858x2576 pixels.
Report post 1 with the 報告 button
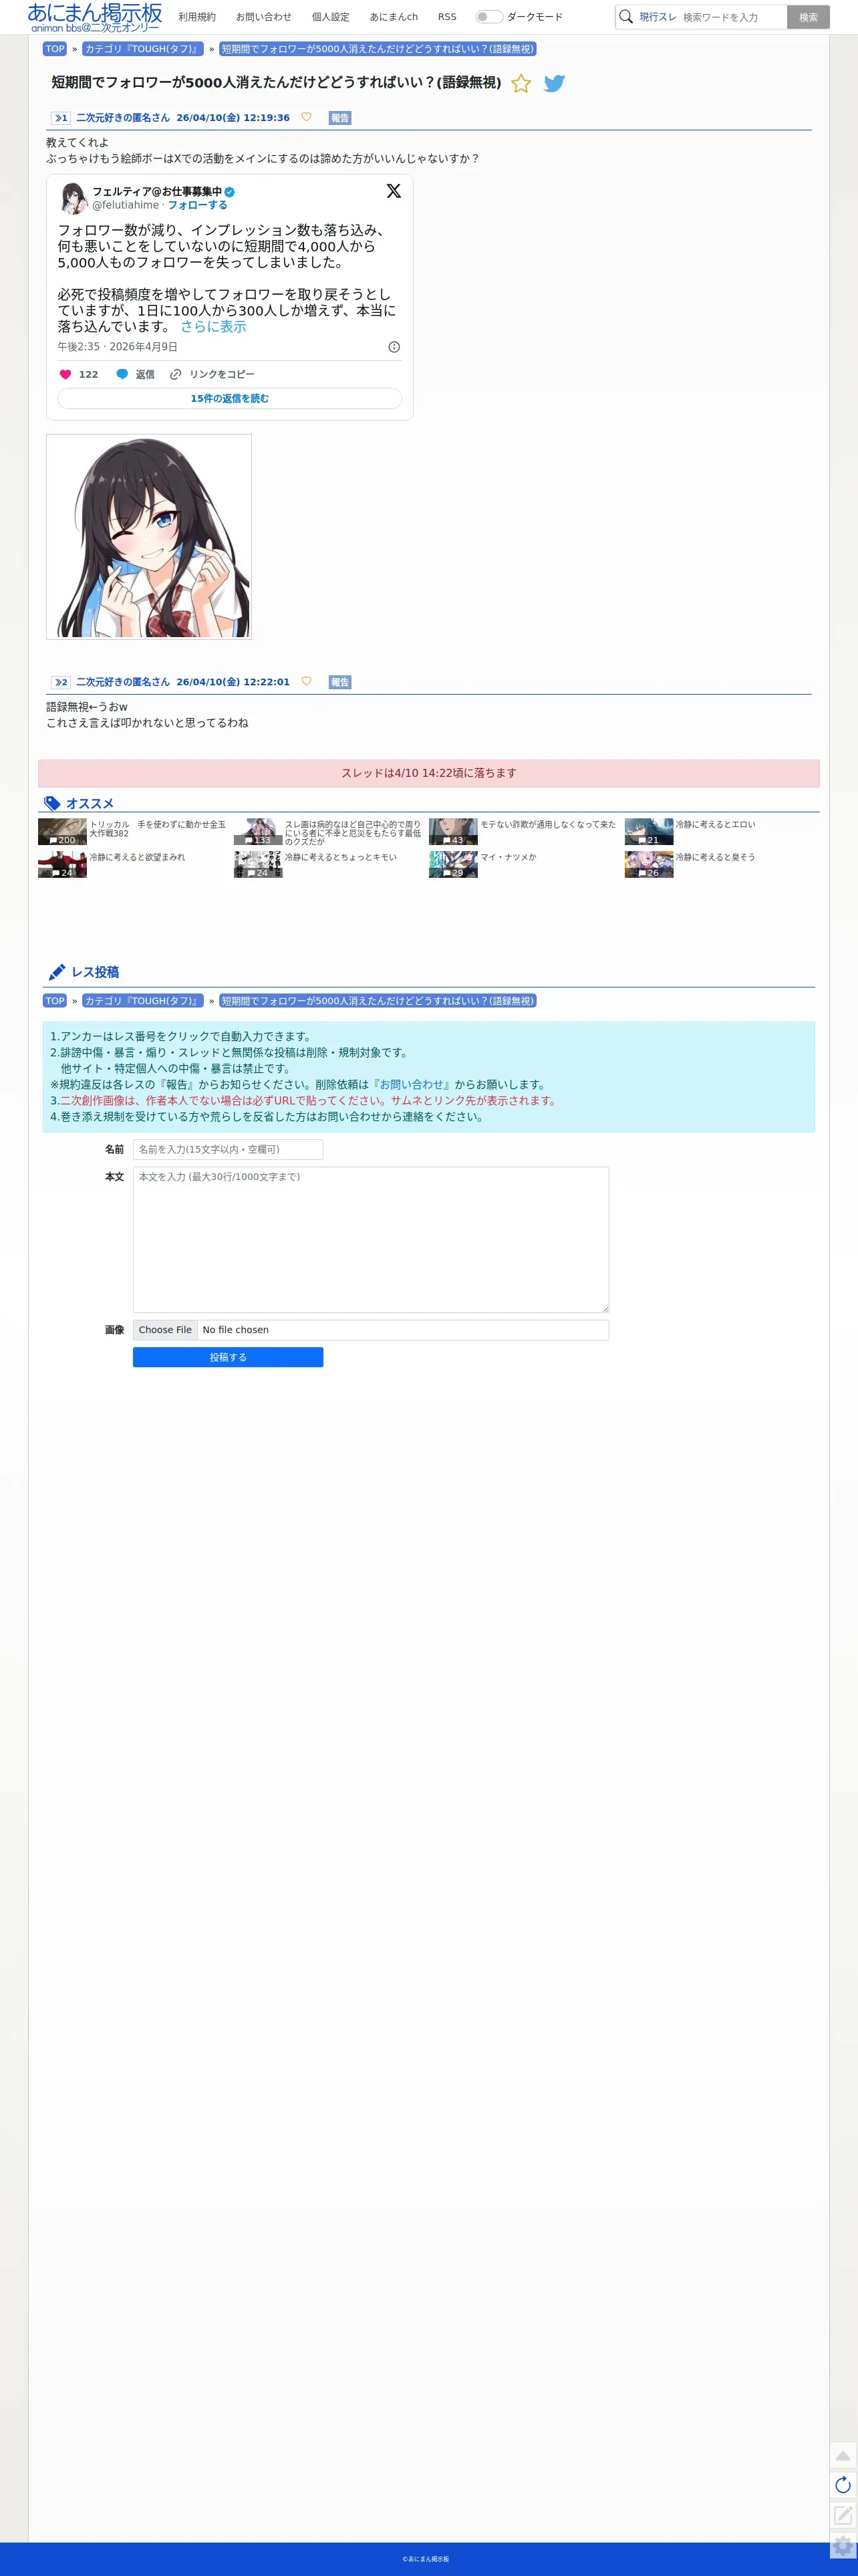tap(340, 118)
